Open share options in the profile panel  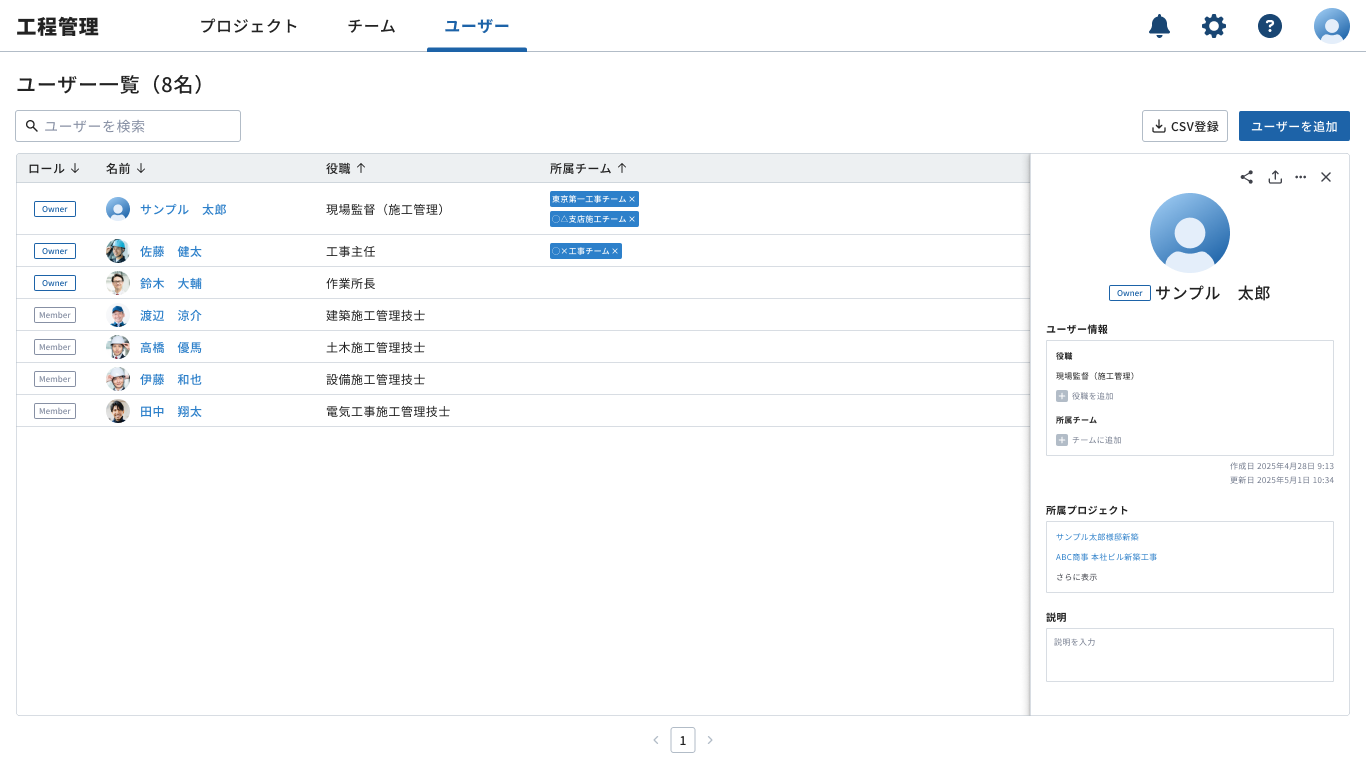click(1246, 177)
